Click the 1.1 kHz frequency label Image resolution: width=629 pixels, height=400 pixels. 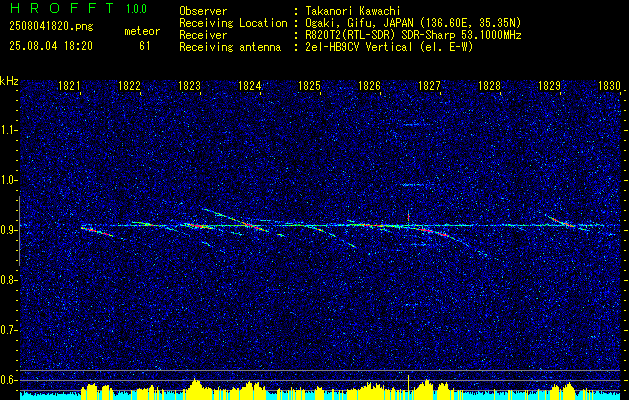click(x=8, y=130)
